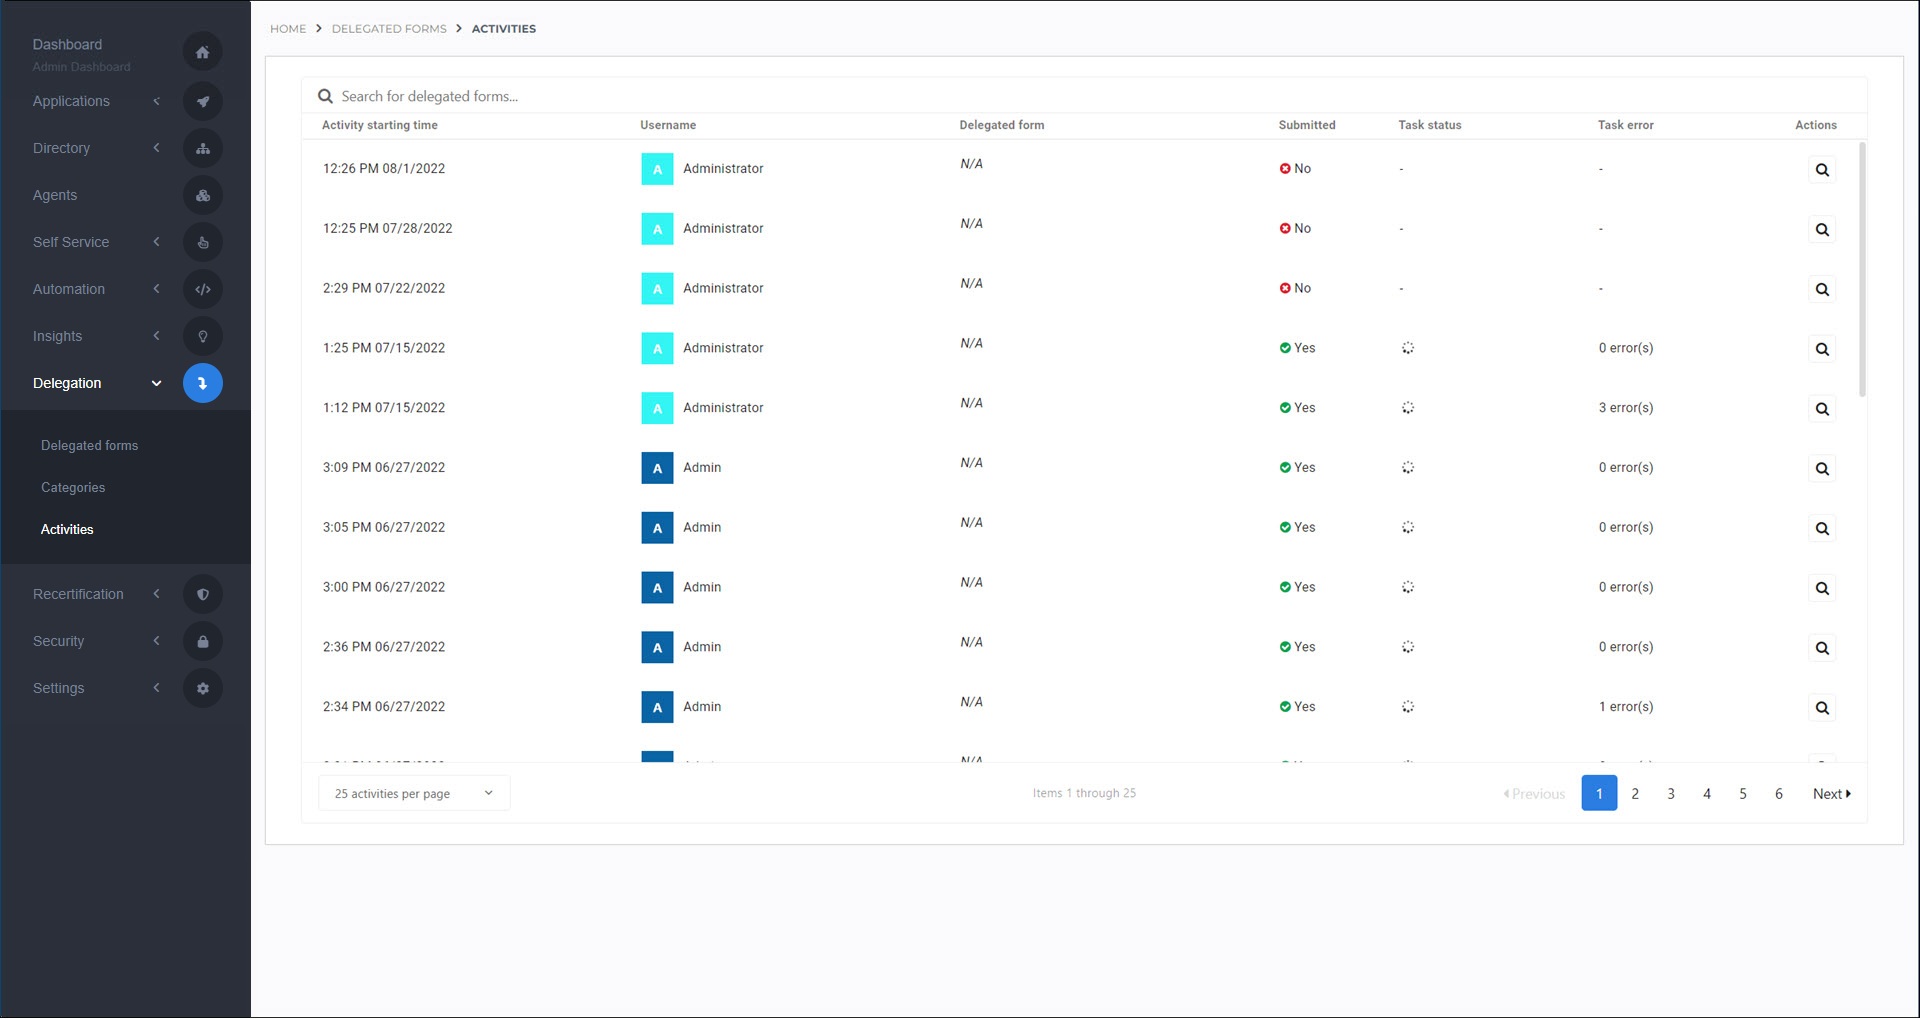Screen dimensions: 1920x1019
Task: Open Delegated forms submenu item
Action: [89, 445]
